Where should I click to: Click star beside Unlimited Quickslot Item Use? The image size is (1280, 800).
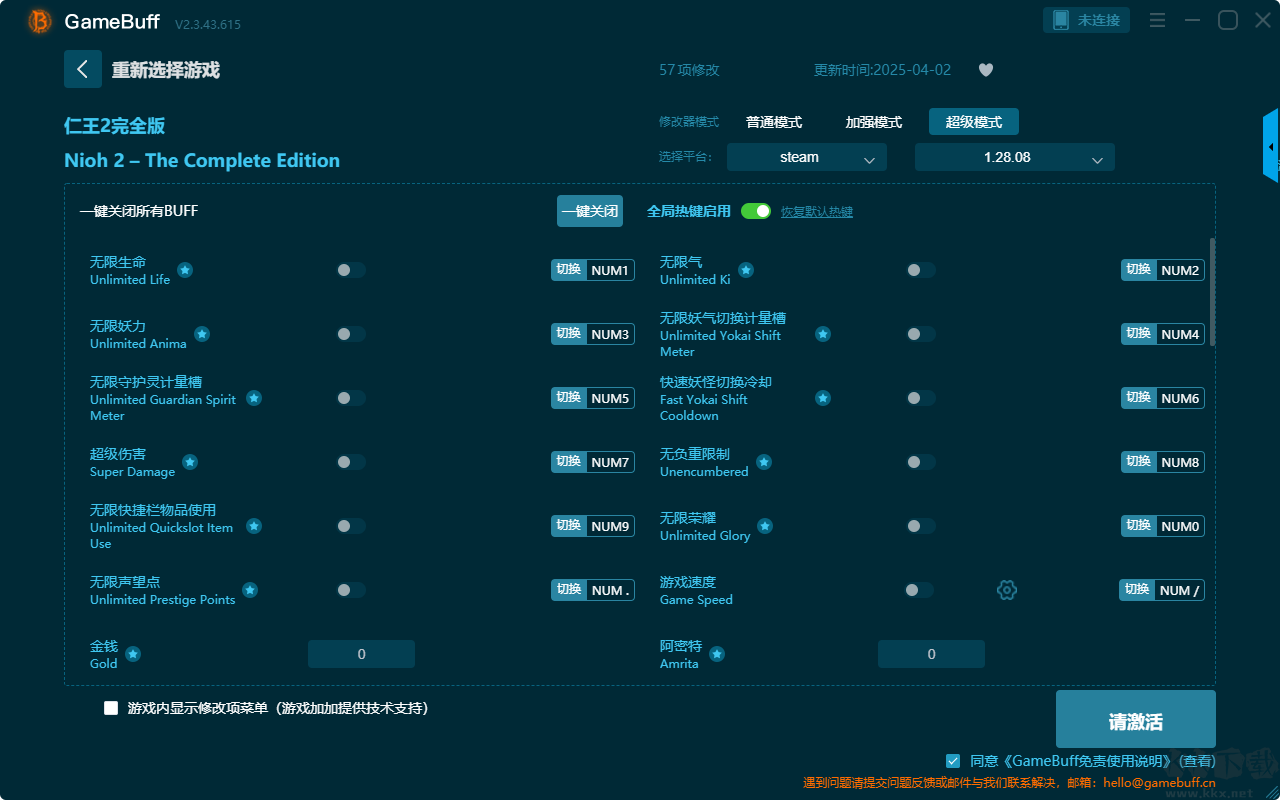[x=254, y=526]
